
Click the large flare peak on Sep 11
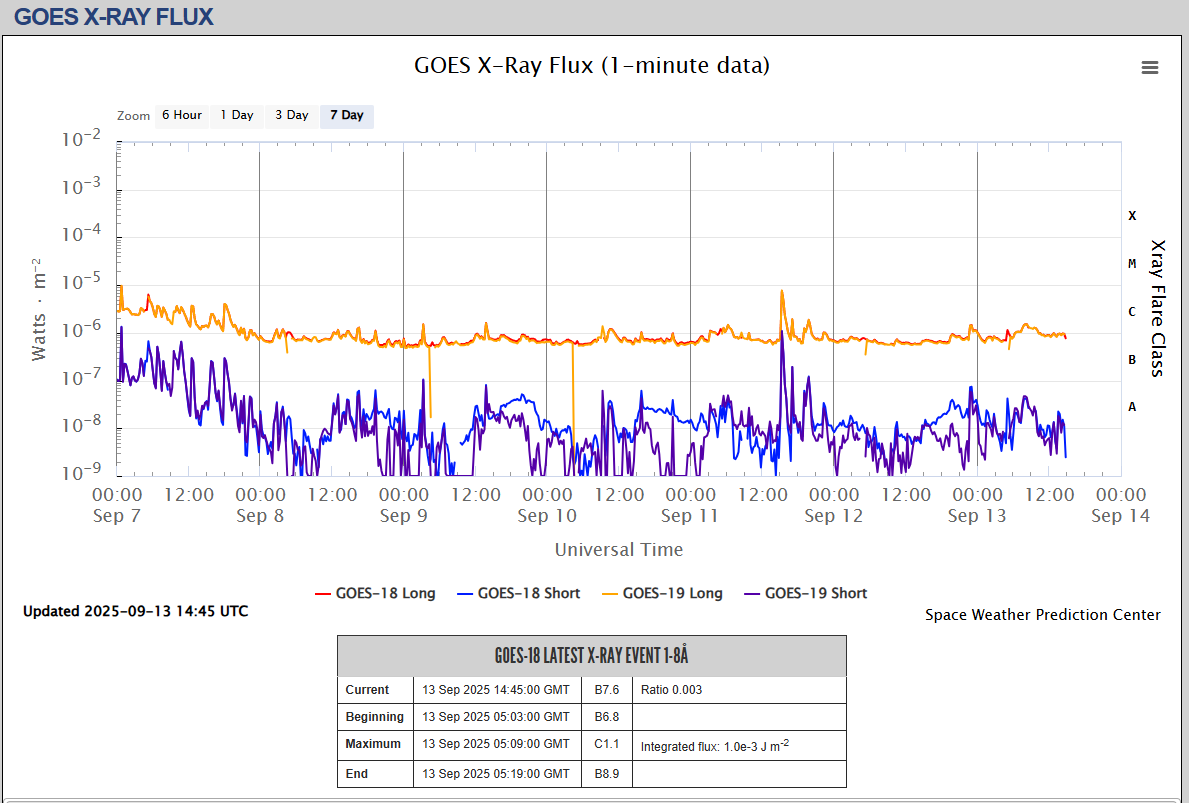tap(782, 293)
